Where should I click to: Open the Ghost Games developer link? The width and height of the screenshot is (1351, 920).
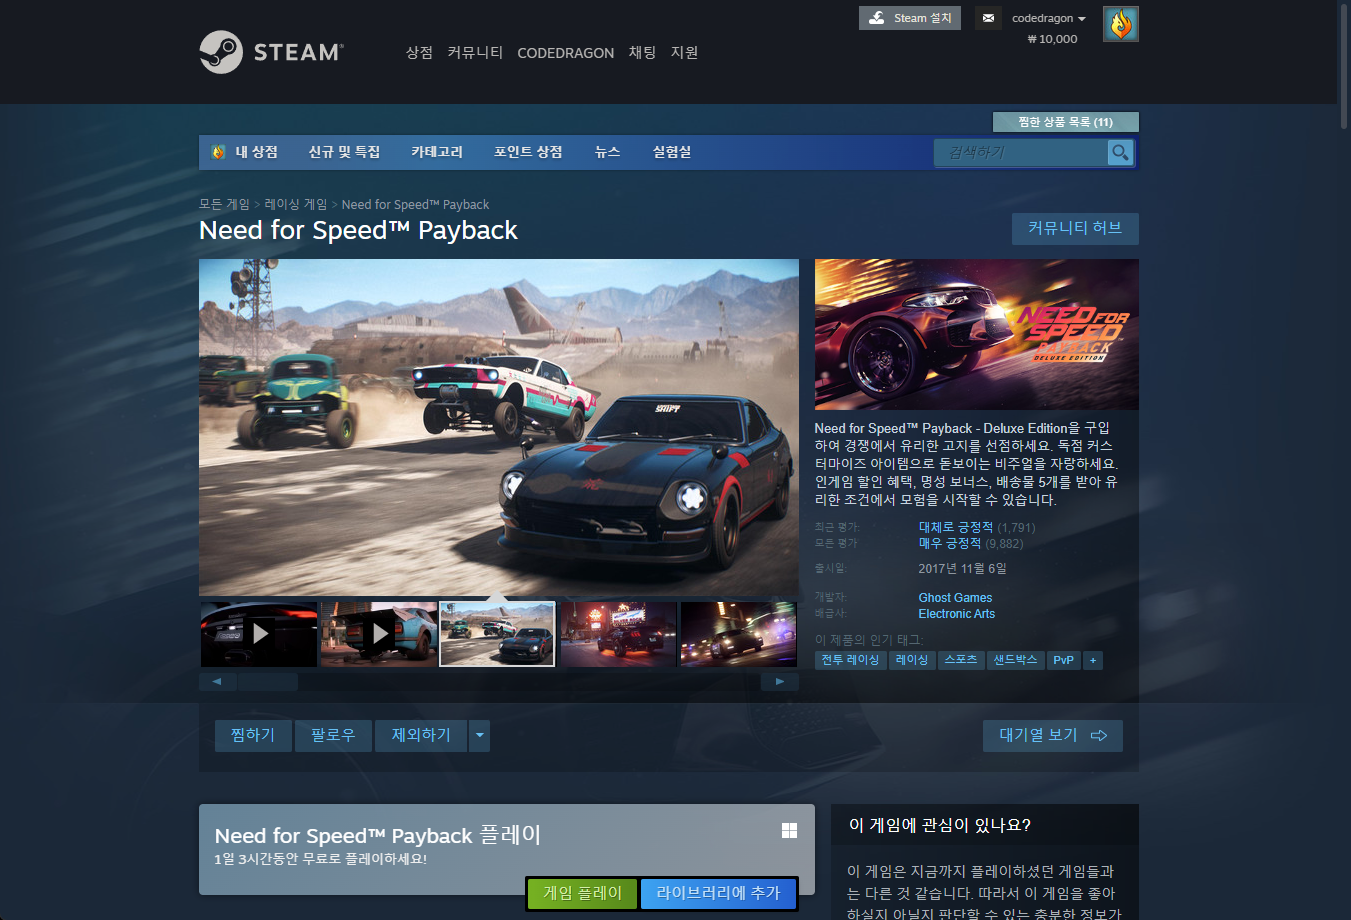955,598
